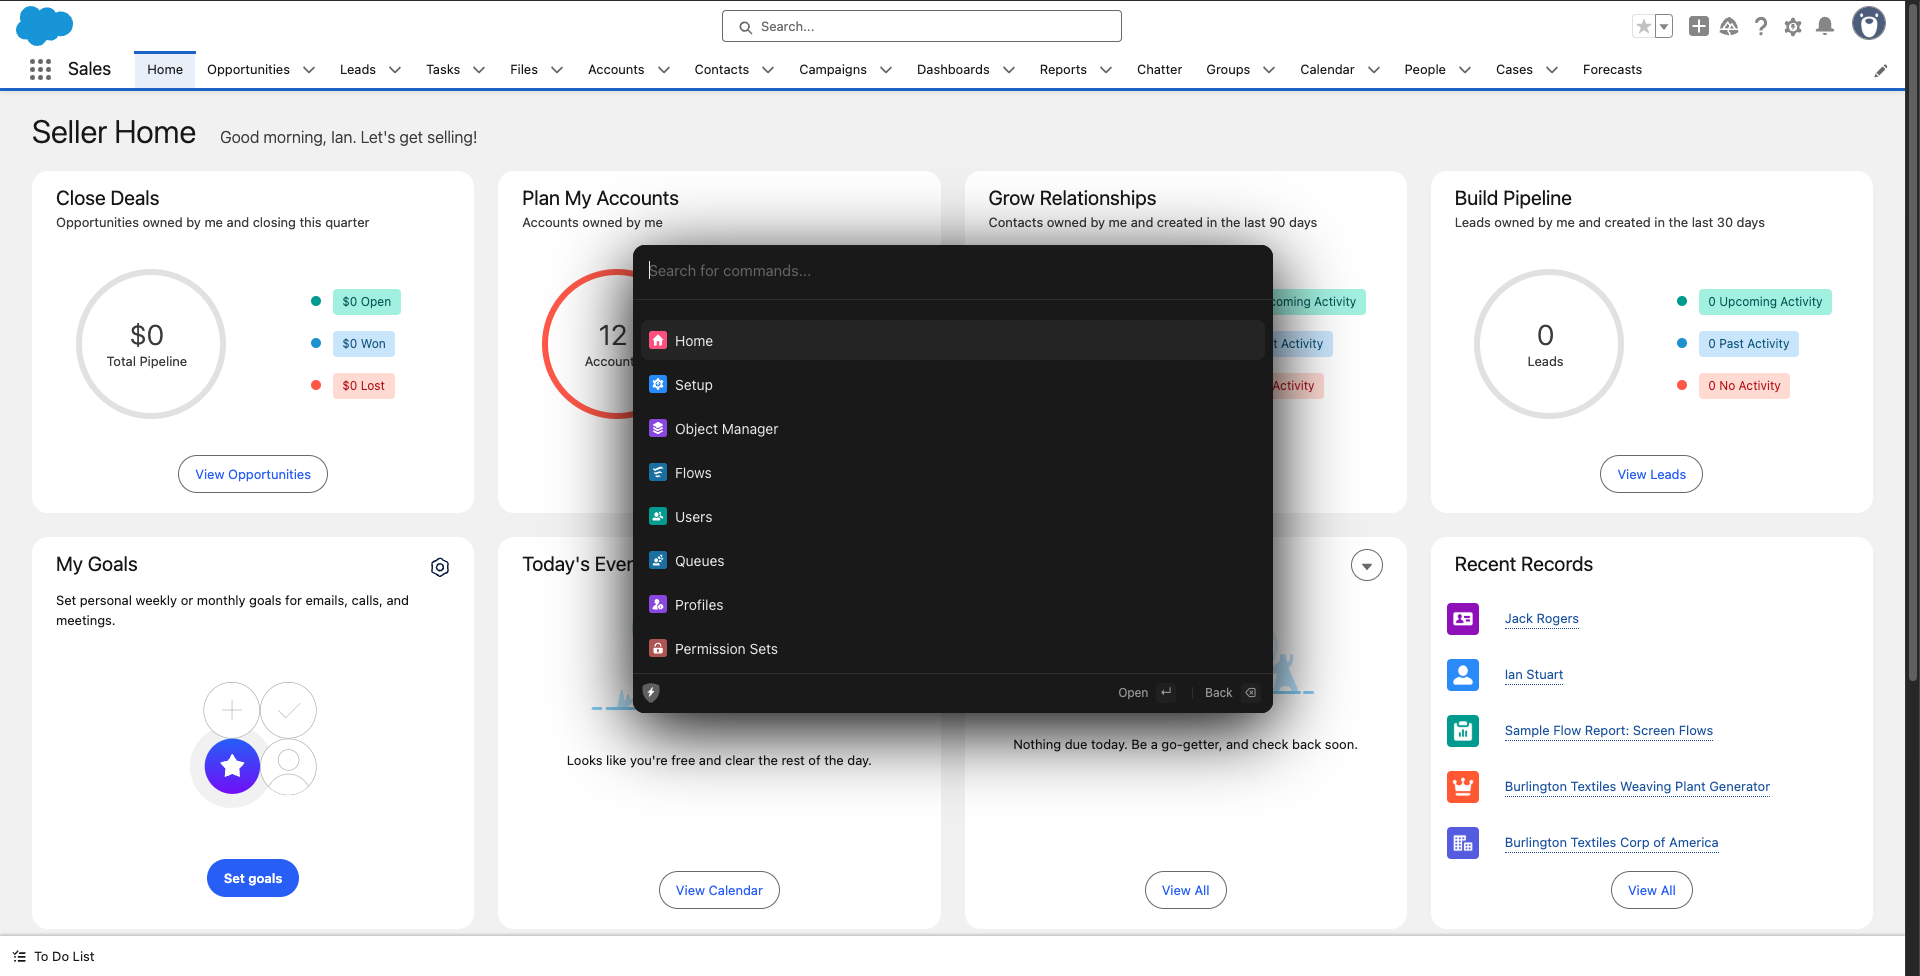Click the Sample Flow Report icon
This screenshot has width=1920, height=976.
pyautogui.click(x=1463, y=731)
